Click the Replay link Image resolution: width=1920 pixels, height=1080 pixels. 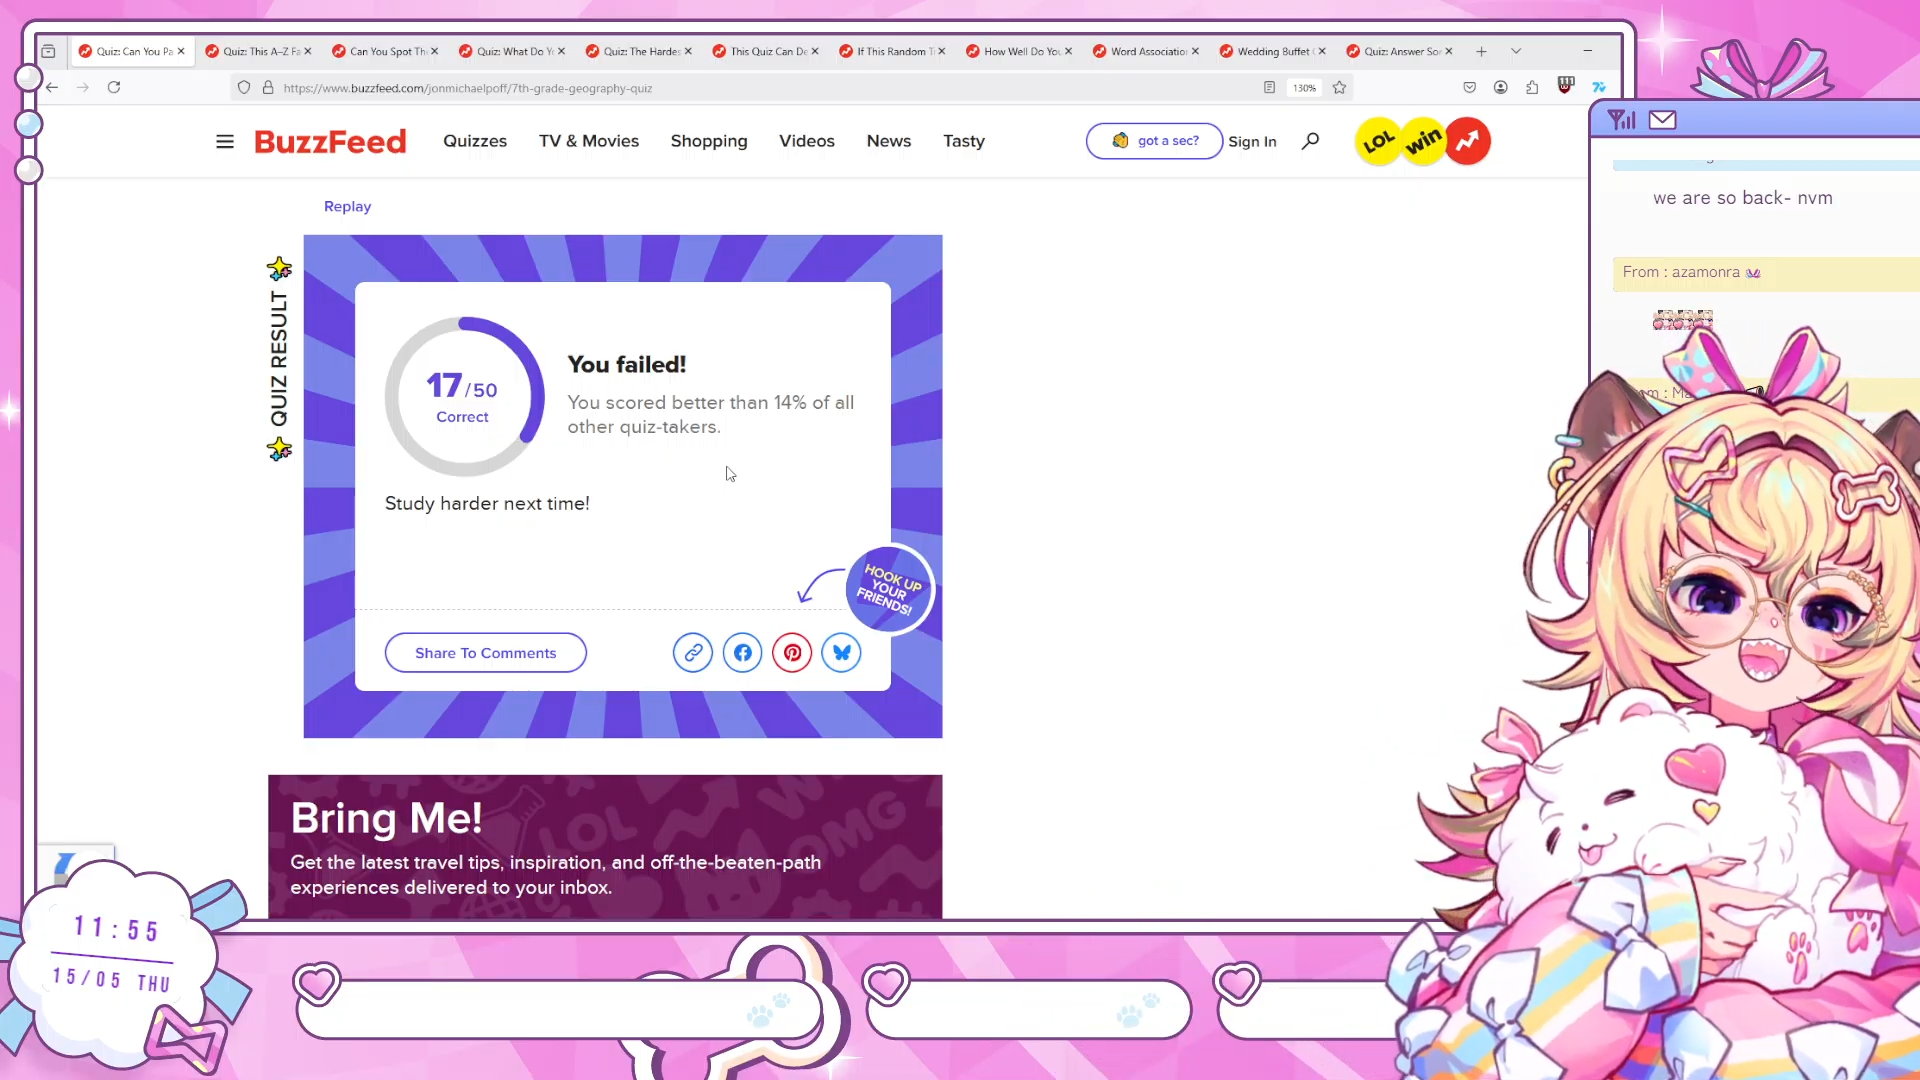click(x=347, y=206)
